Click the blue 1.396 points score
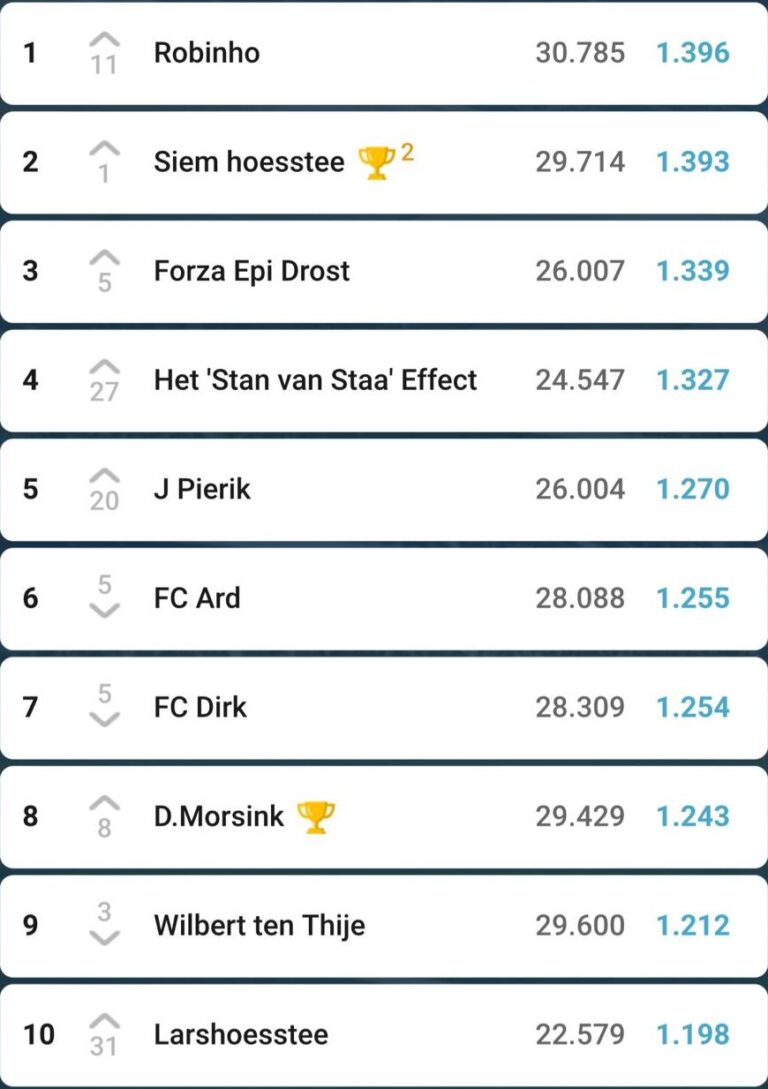 693,53
